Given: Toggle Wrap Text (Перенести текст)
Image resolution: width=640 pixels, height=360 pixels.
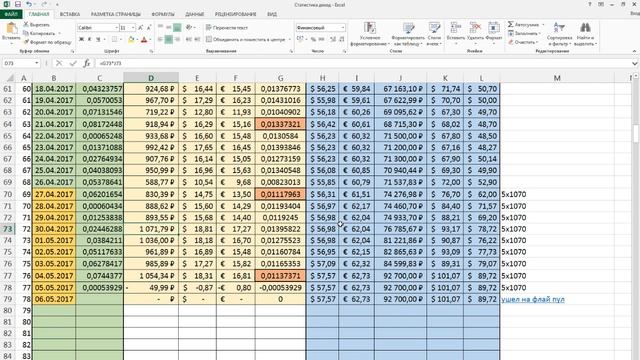Looking at the screenshot, I should [x=227, y=27].
